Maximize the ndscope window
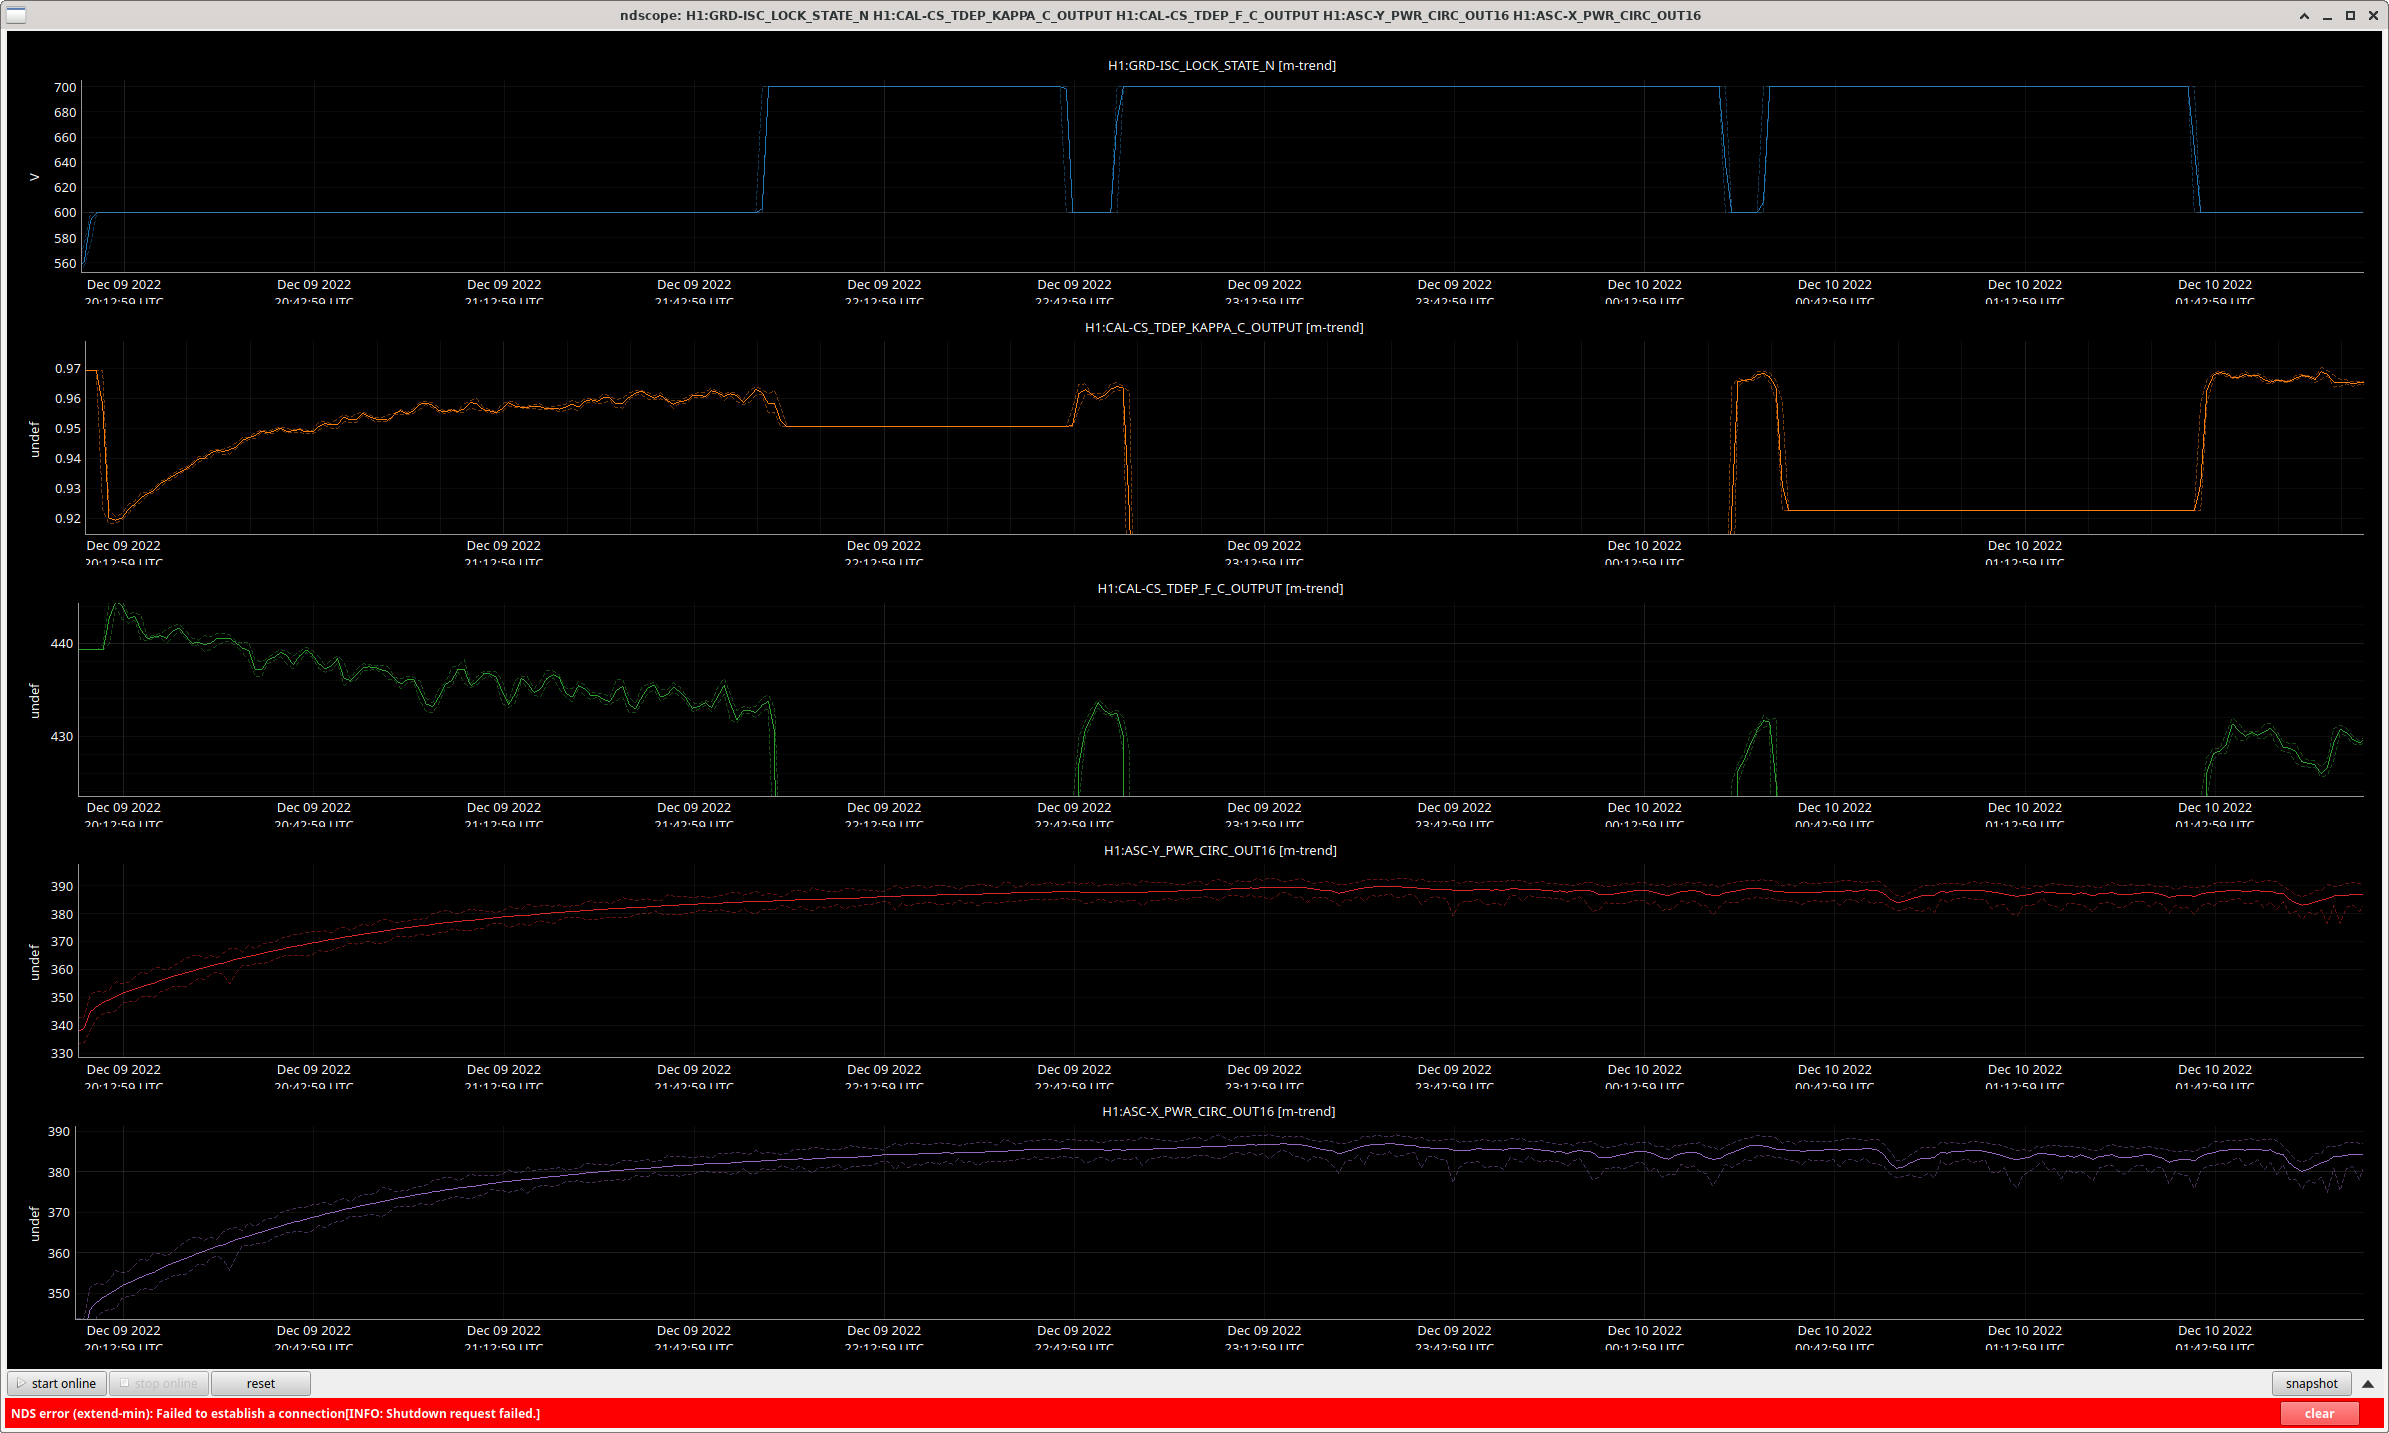This screenshot has height=1433, width=2389. coord(2350,15)
